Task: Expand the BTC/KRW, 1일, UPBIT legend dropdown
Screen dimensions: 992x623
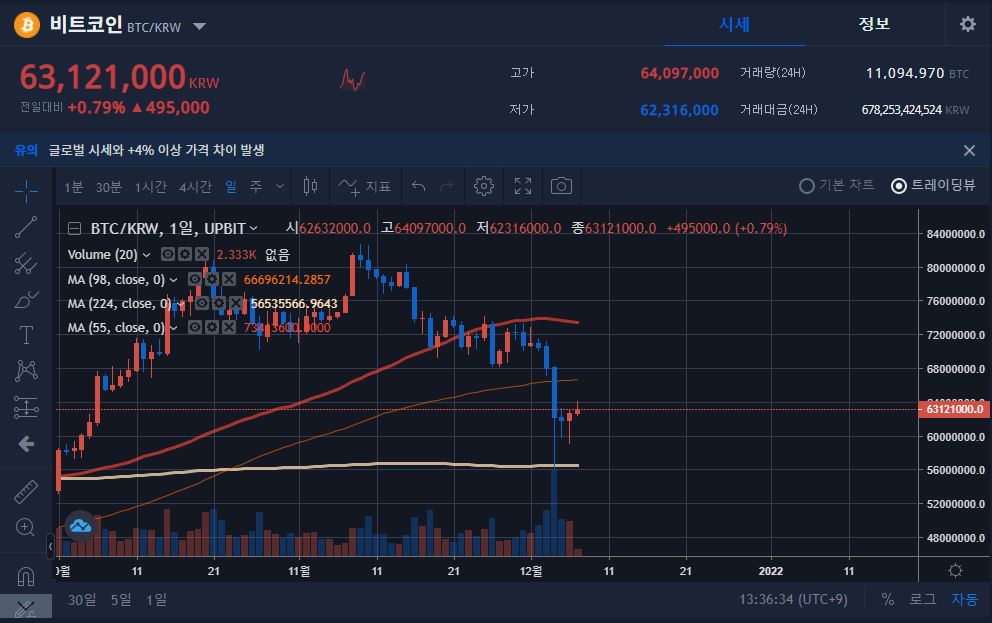Action: click(254, 228)
